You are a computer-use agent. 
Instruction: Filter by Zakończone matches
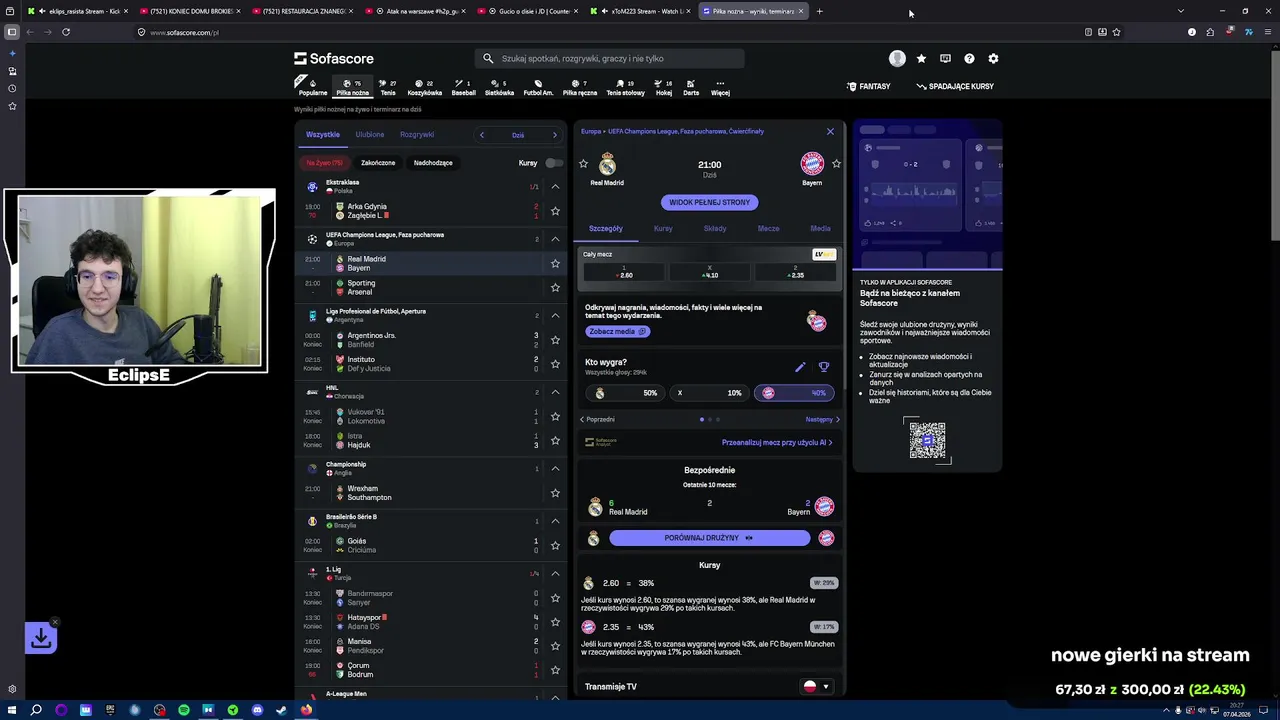pyautogui.click(x=378, y=162)
